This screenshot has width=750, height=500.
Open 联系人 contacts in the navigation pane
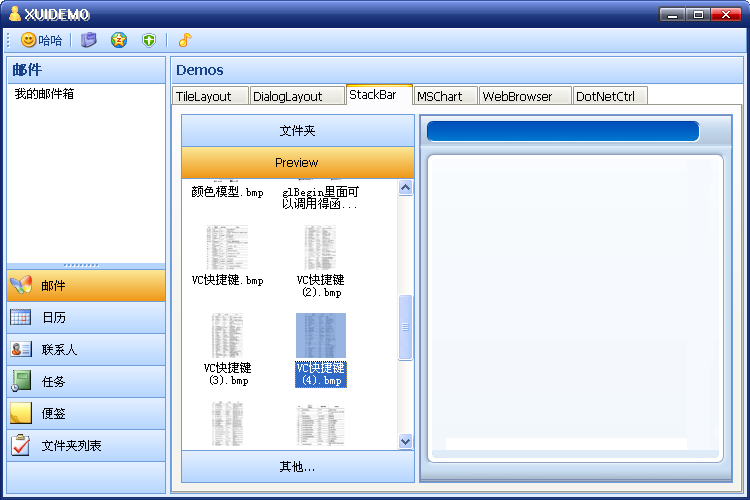[86, 350]
